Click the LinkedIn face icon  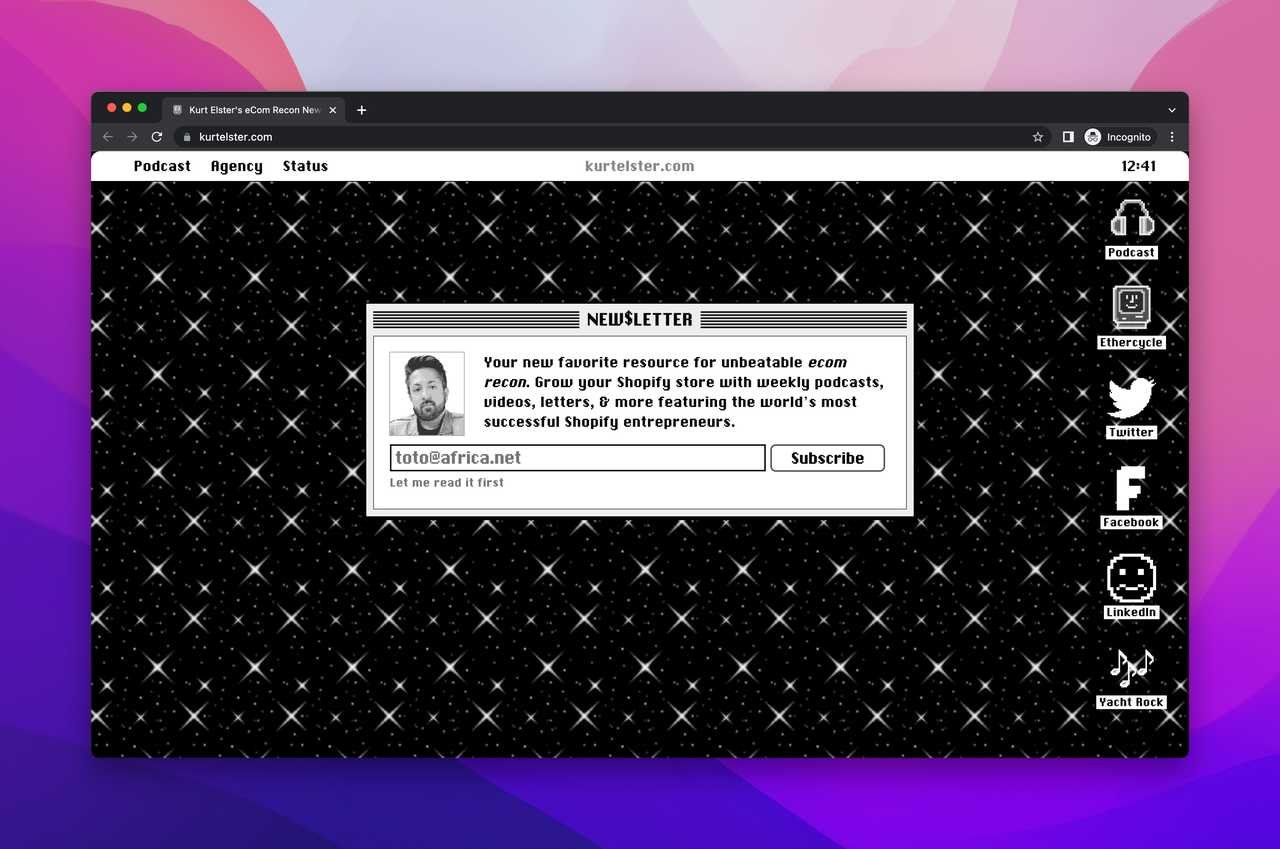click(x=1131, y=578)
